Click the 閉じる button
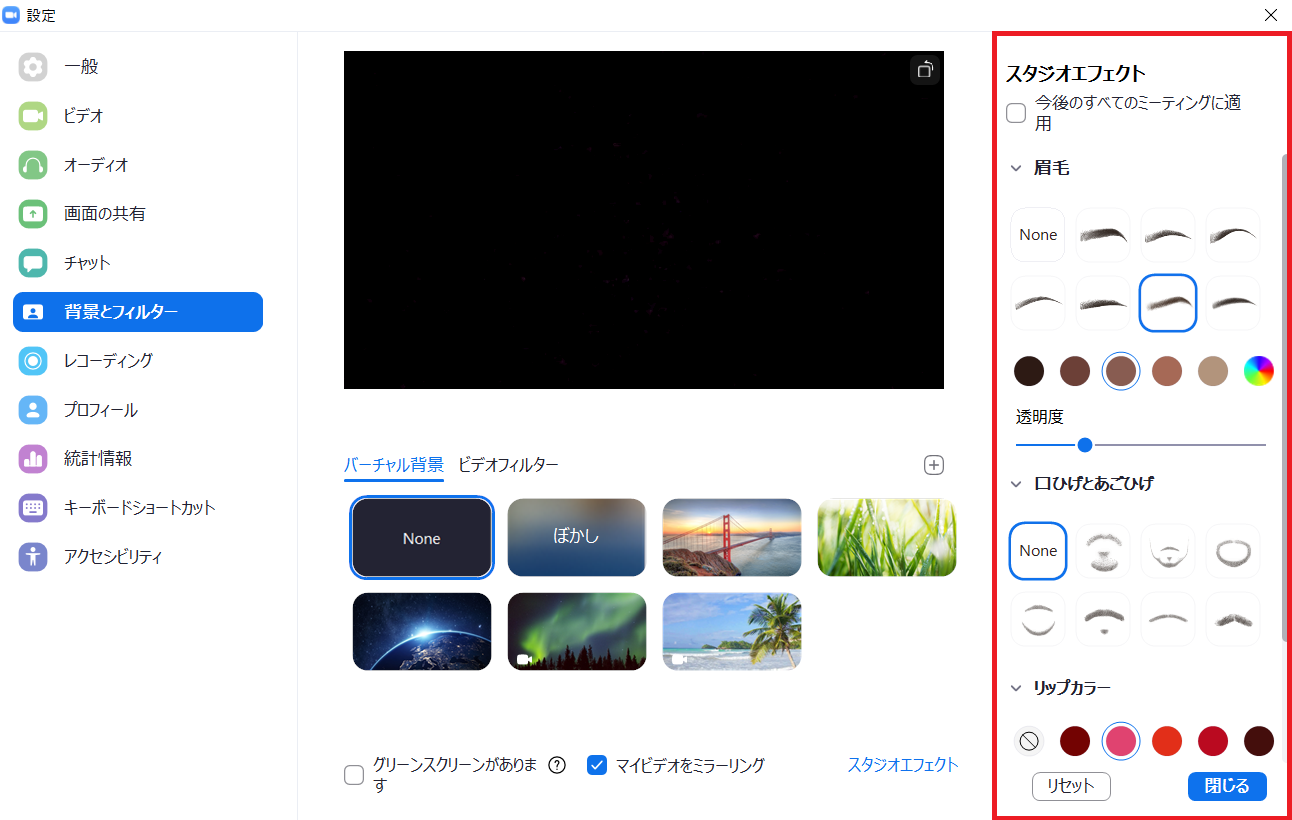The height and width of the screenshot is (820, 1292). coord(1226,786)
